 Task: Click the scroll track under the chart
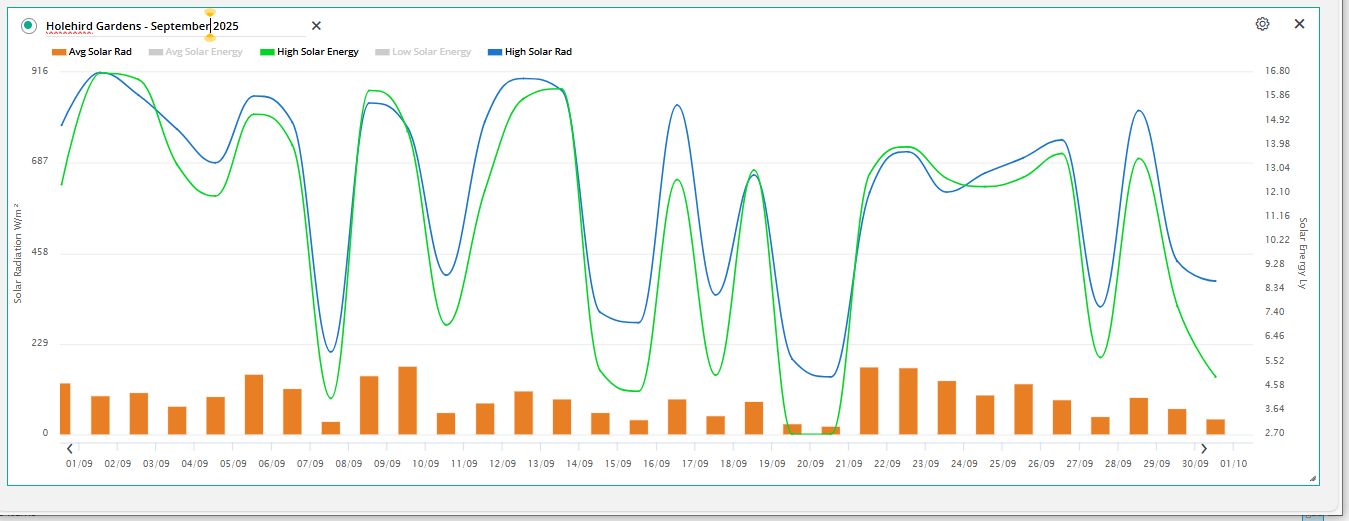(640, 448)
